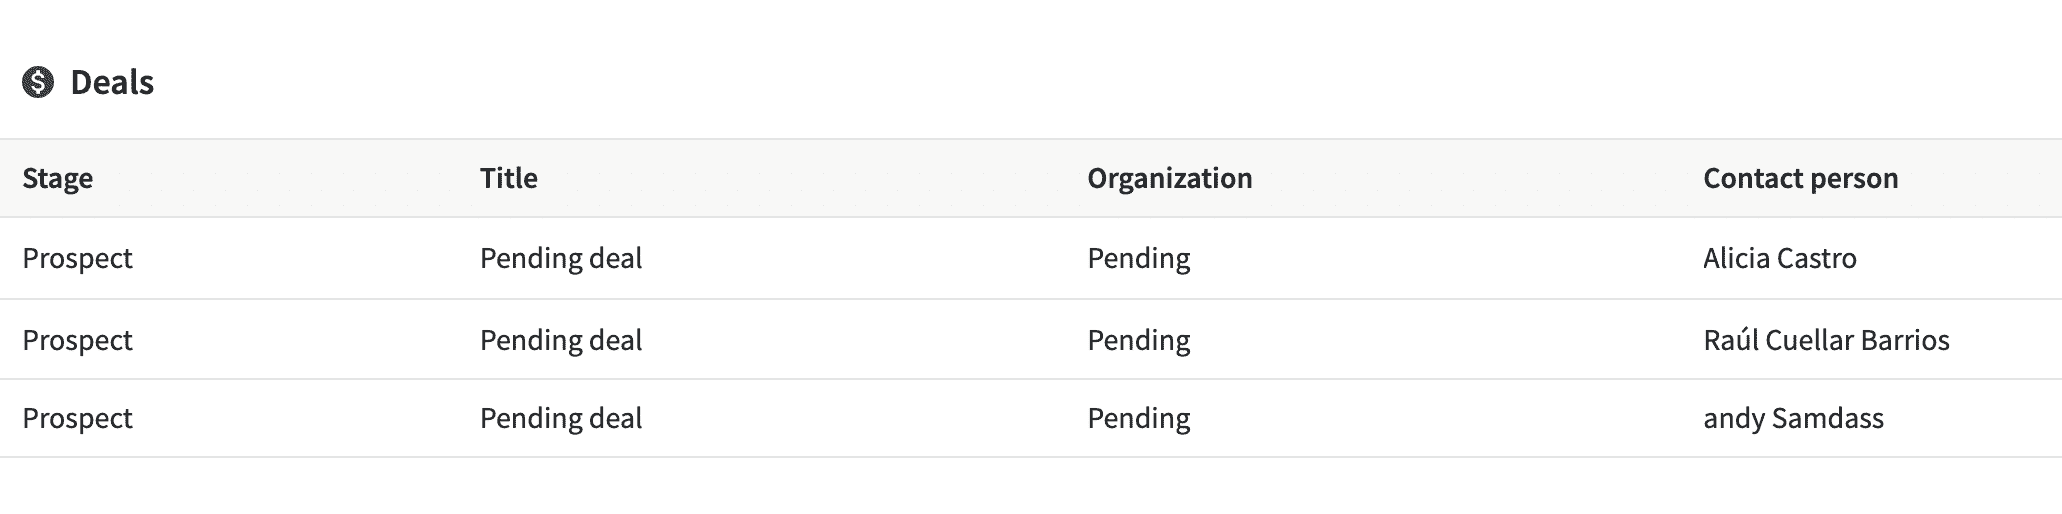Click Prospect stage in Raúl Cuellar row

[78, 340]
